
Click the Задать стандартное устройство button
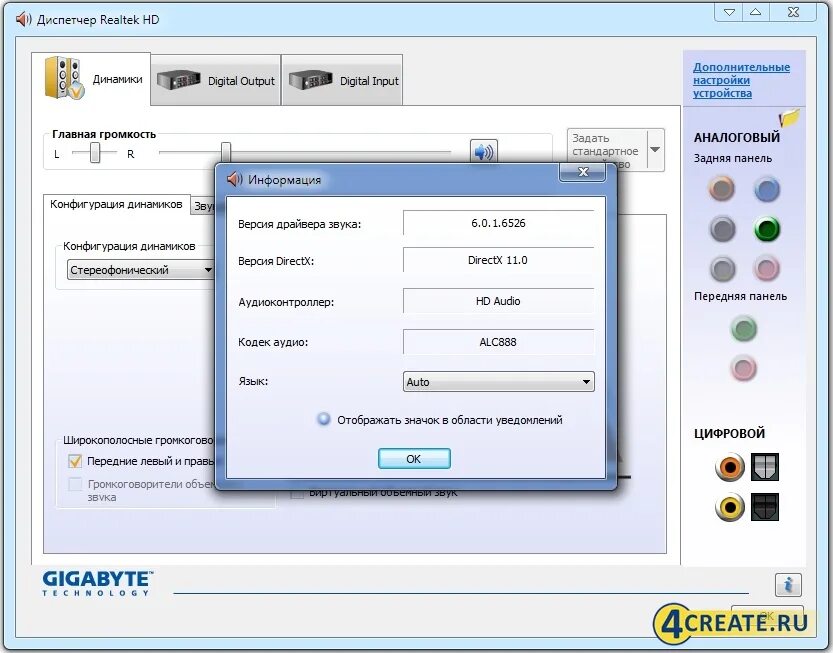pyautogui.click(x=607, y=150)
